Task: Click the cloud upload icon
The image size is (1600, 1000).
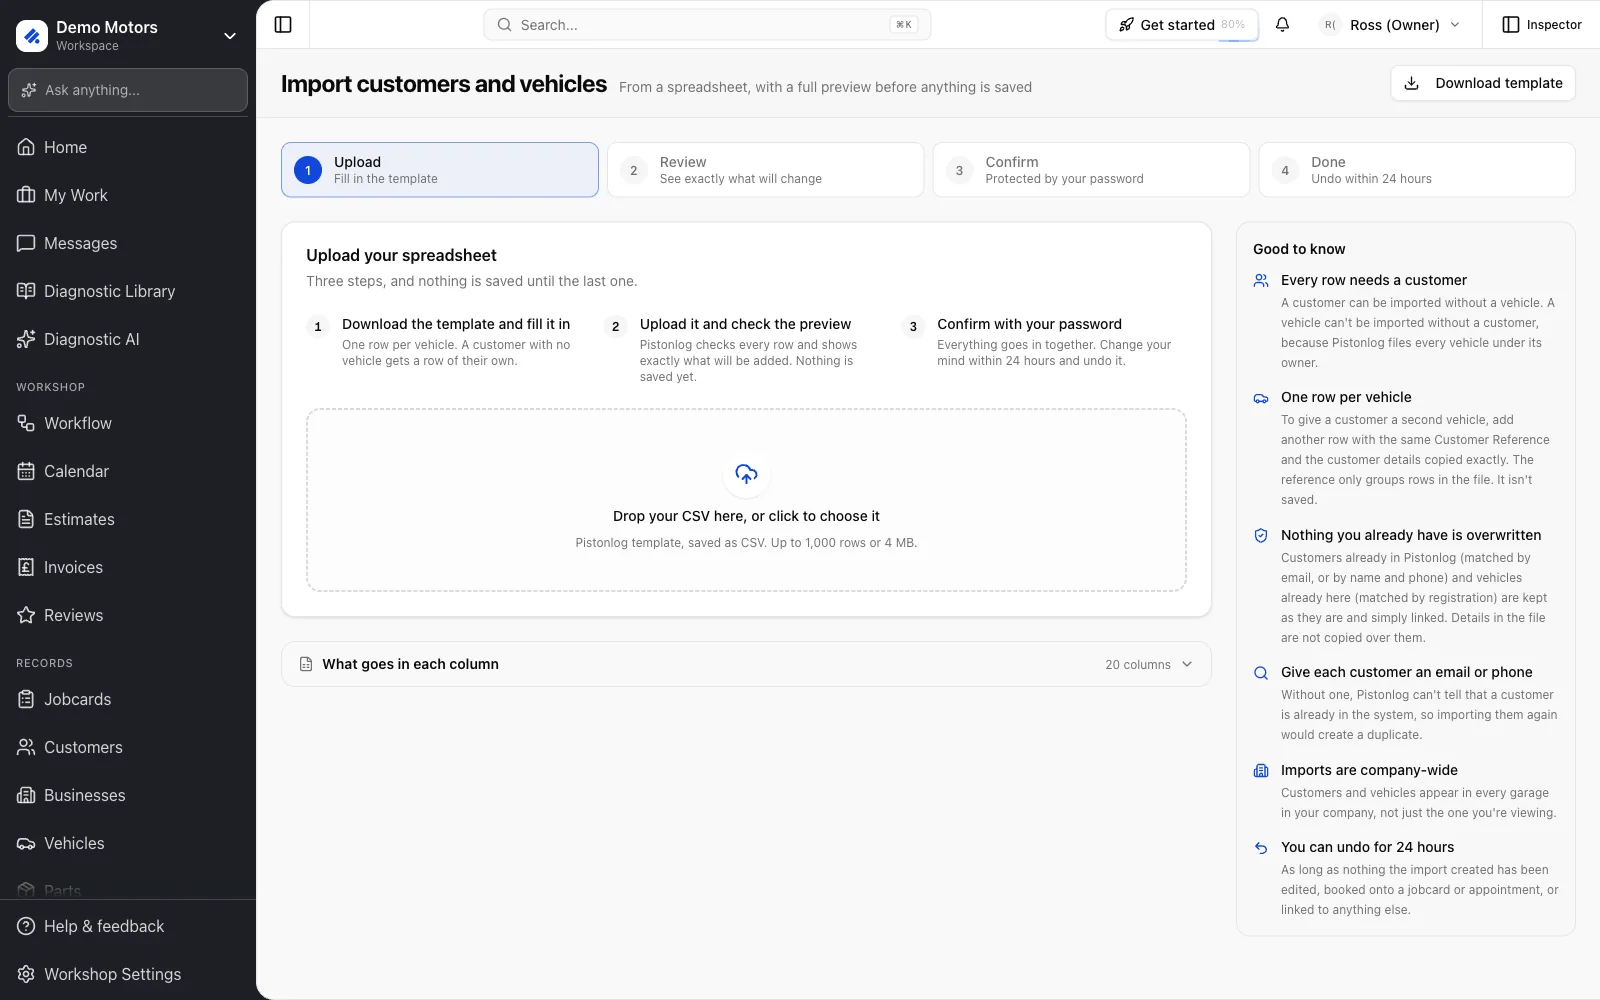Action: 746,474
